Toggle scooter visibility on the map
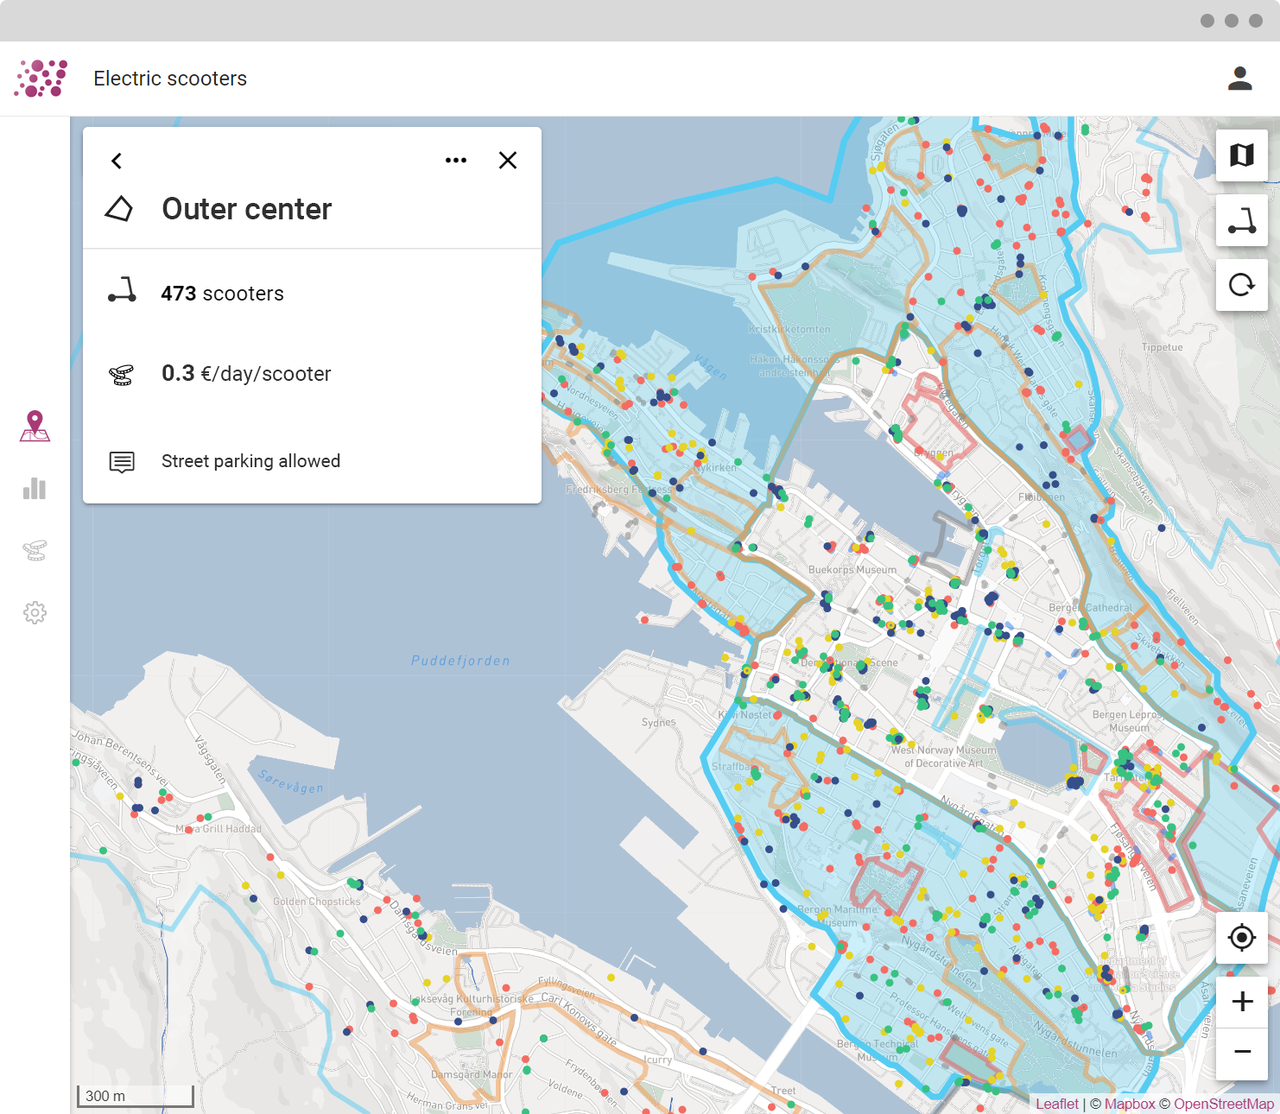Viewport: 1280px width, 1114px height. coord(1241,221)
